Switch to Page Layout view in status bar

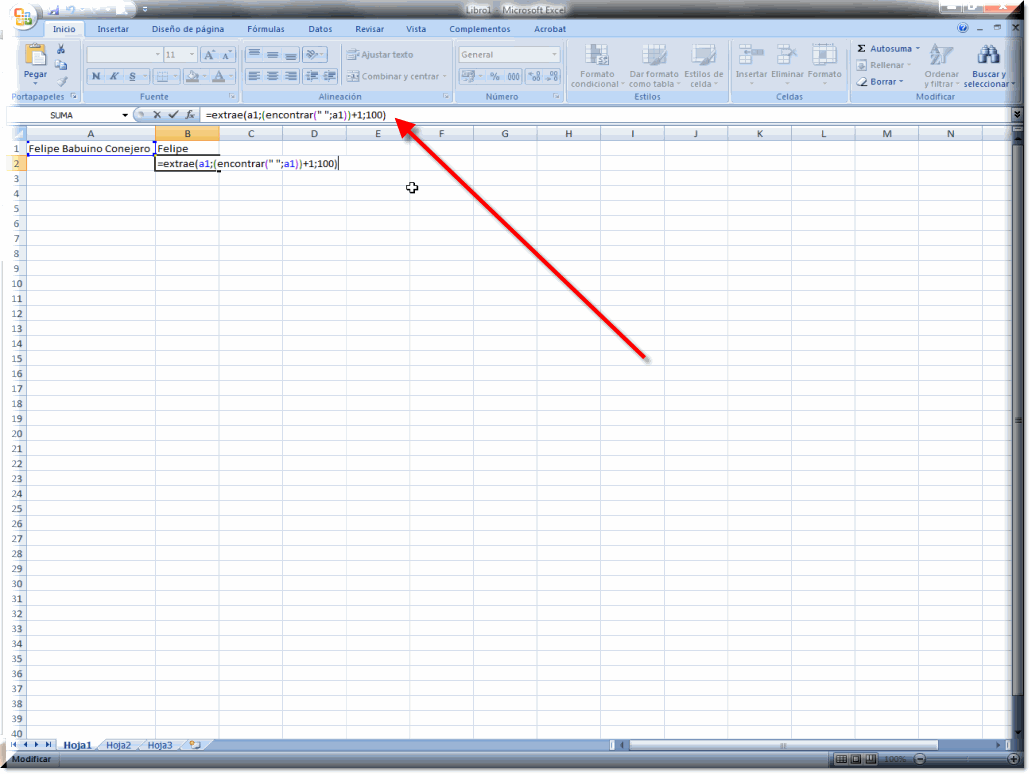pos(856,759)
